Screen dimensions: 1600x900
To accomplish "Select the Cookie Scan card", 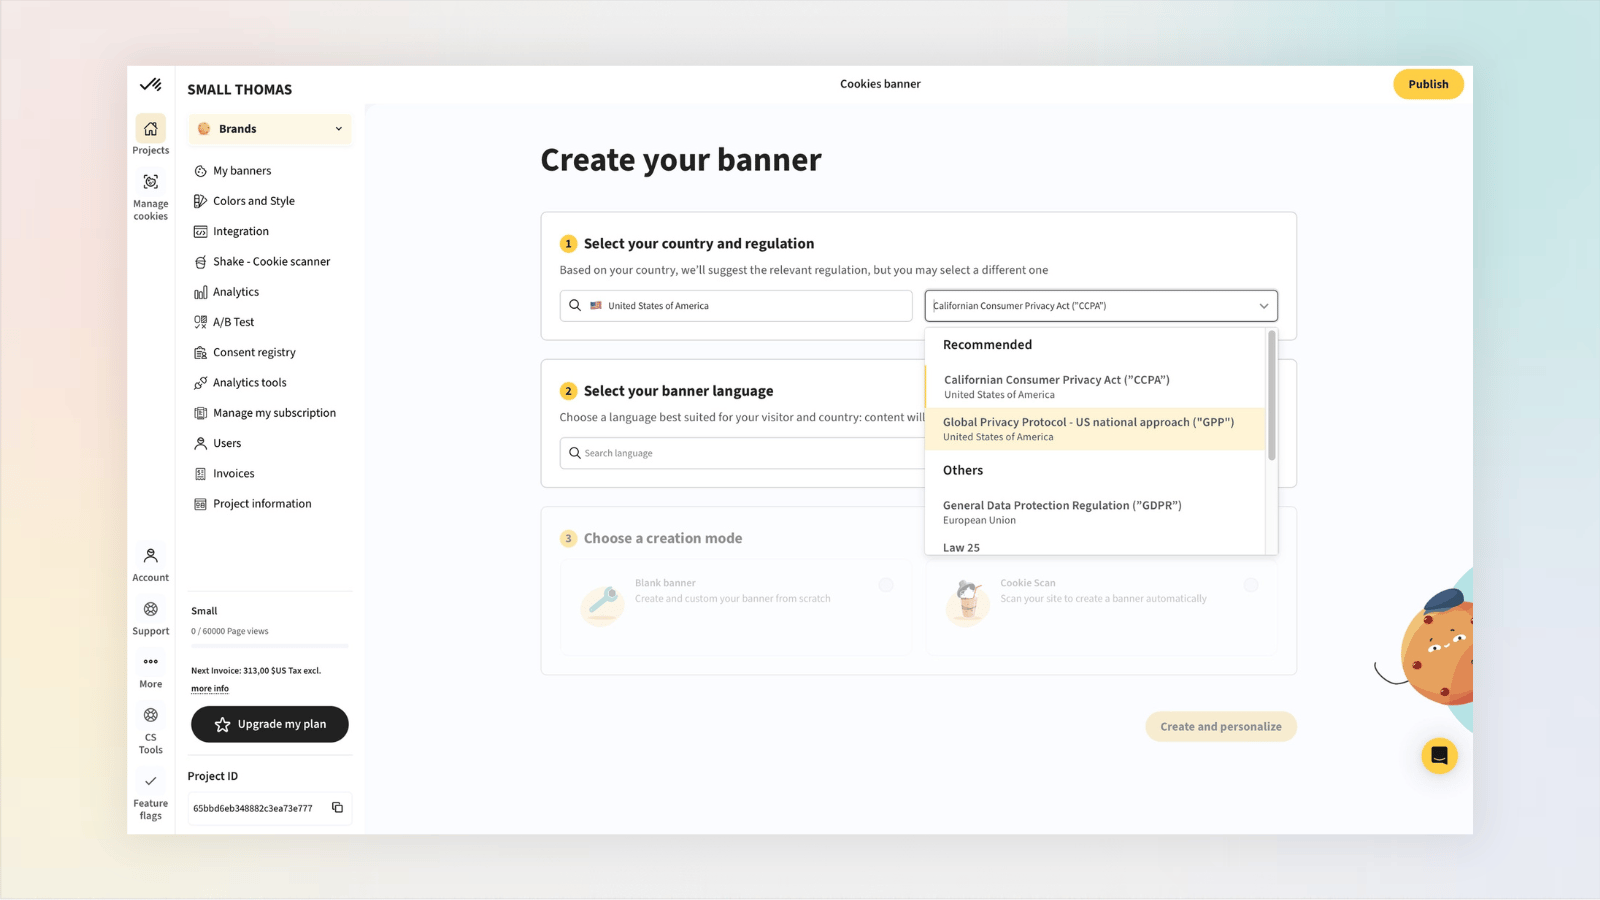I will coord(1101,608).
